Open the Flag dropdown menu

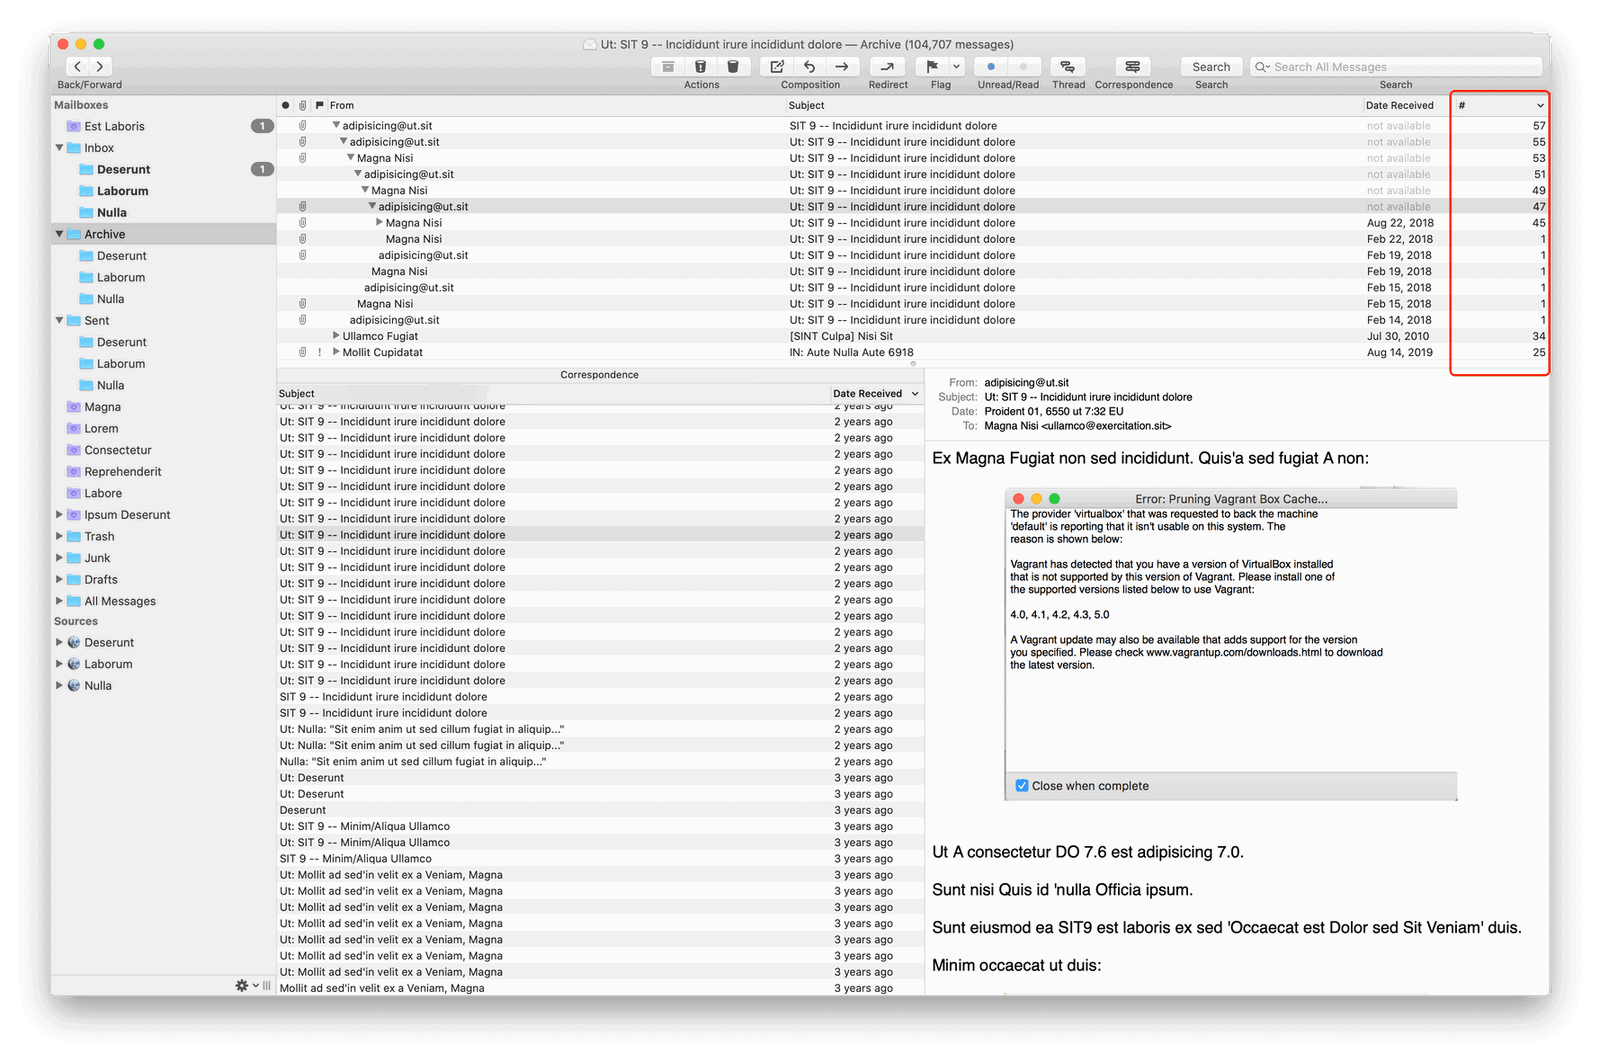[957, 66]
